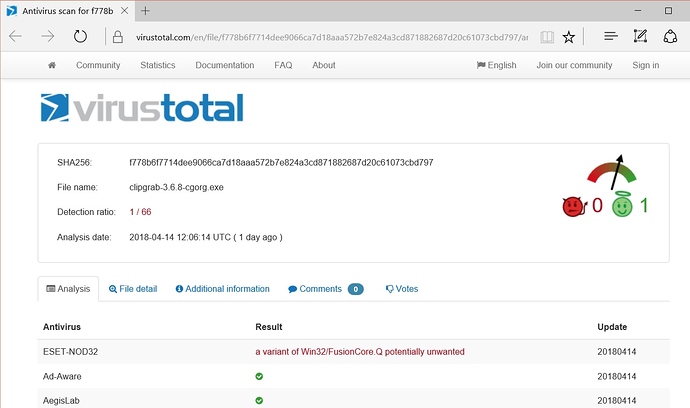Open reading view book icon
Viewport: 690px width, 408px height.
pos(547,37)
